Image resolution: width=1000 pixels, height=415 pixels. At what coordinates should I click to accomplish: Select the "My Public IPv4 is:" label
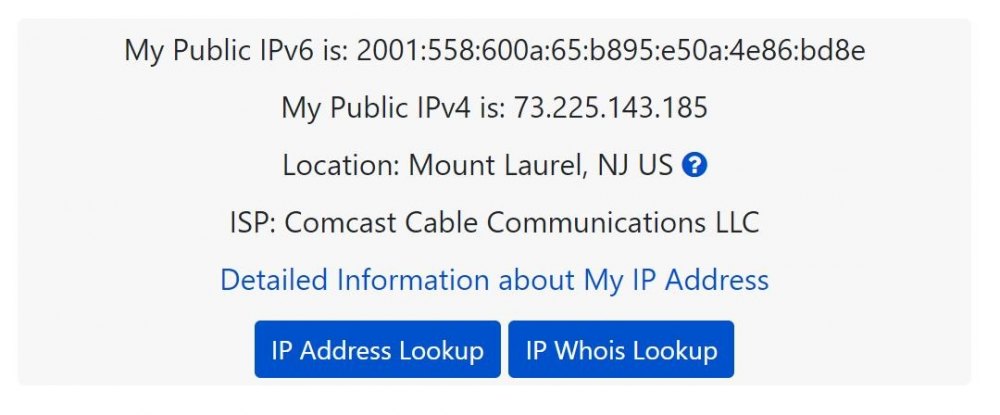(x=393, y=108)
